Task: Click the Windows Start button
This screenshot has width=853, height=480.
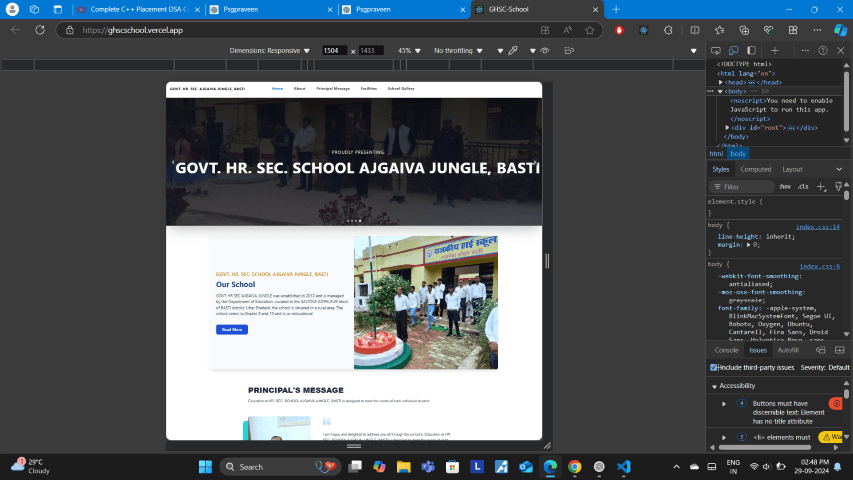Action: pos(205,466)
